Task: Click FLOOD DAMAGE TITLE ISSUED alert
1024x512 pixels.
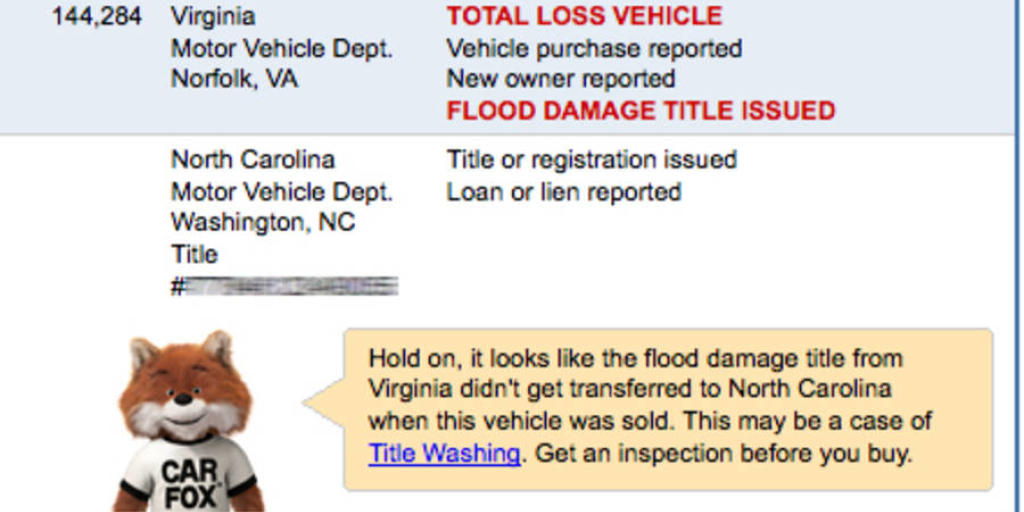Action: point(641,111)
